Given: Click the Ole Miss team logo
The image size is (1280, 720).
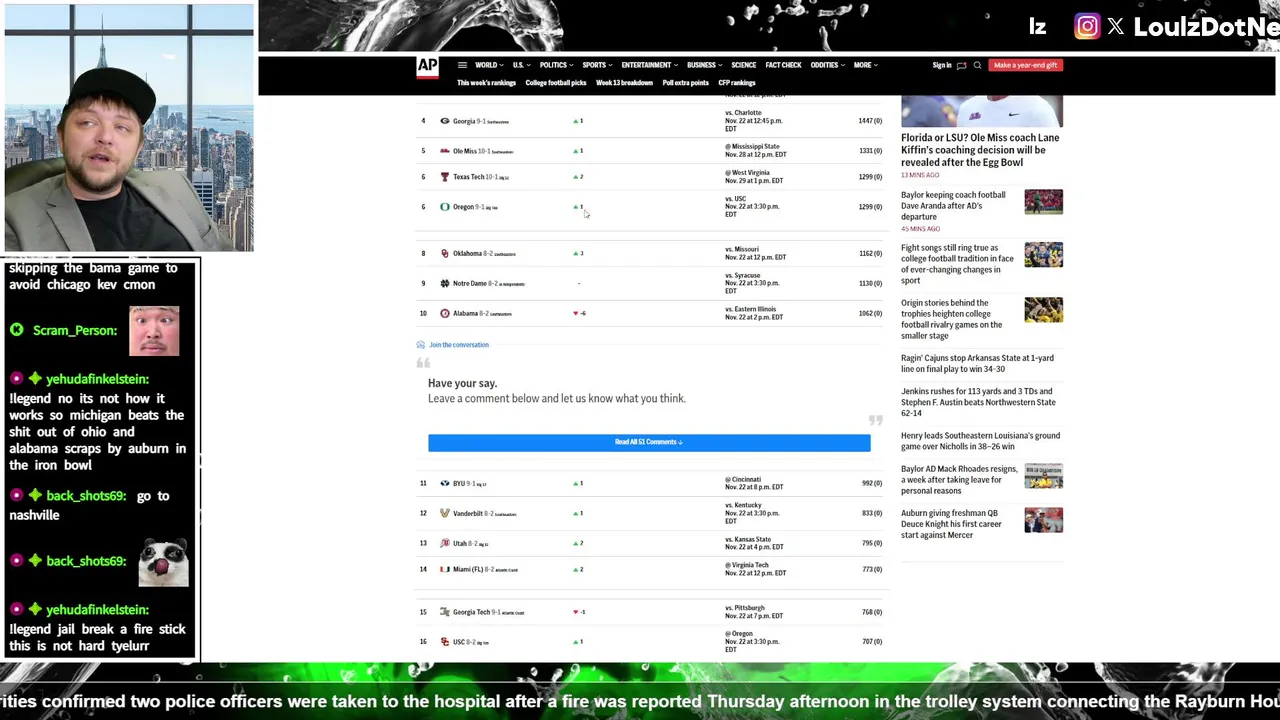Looking at the screenshot, I should pos(445,151).
